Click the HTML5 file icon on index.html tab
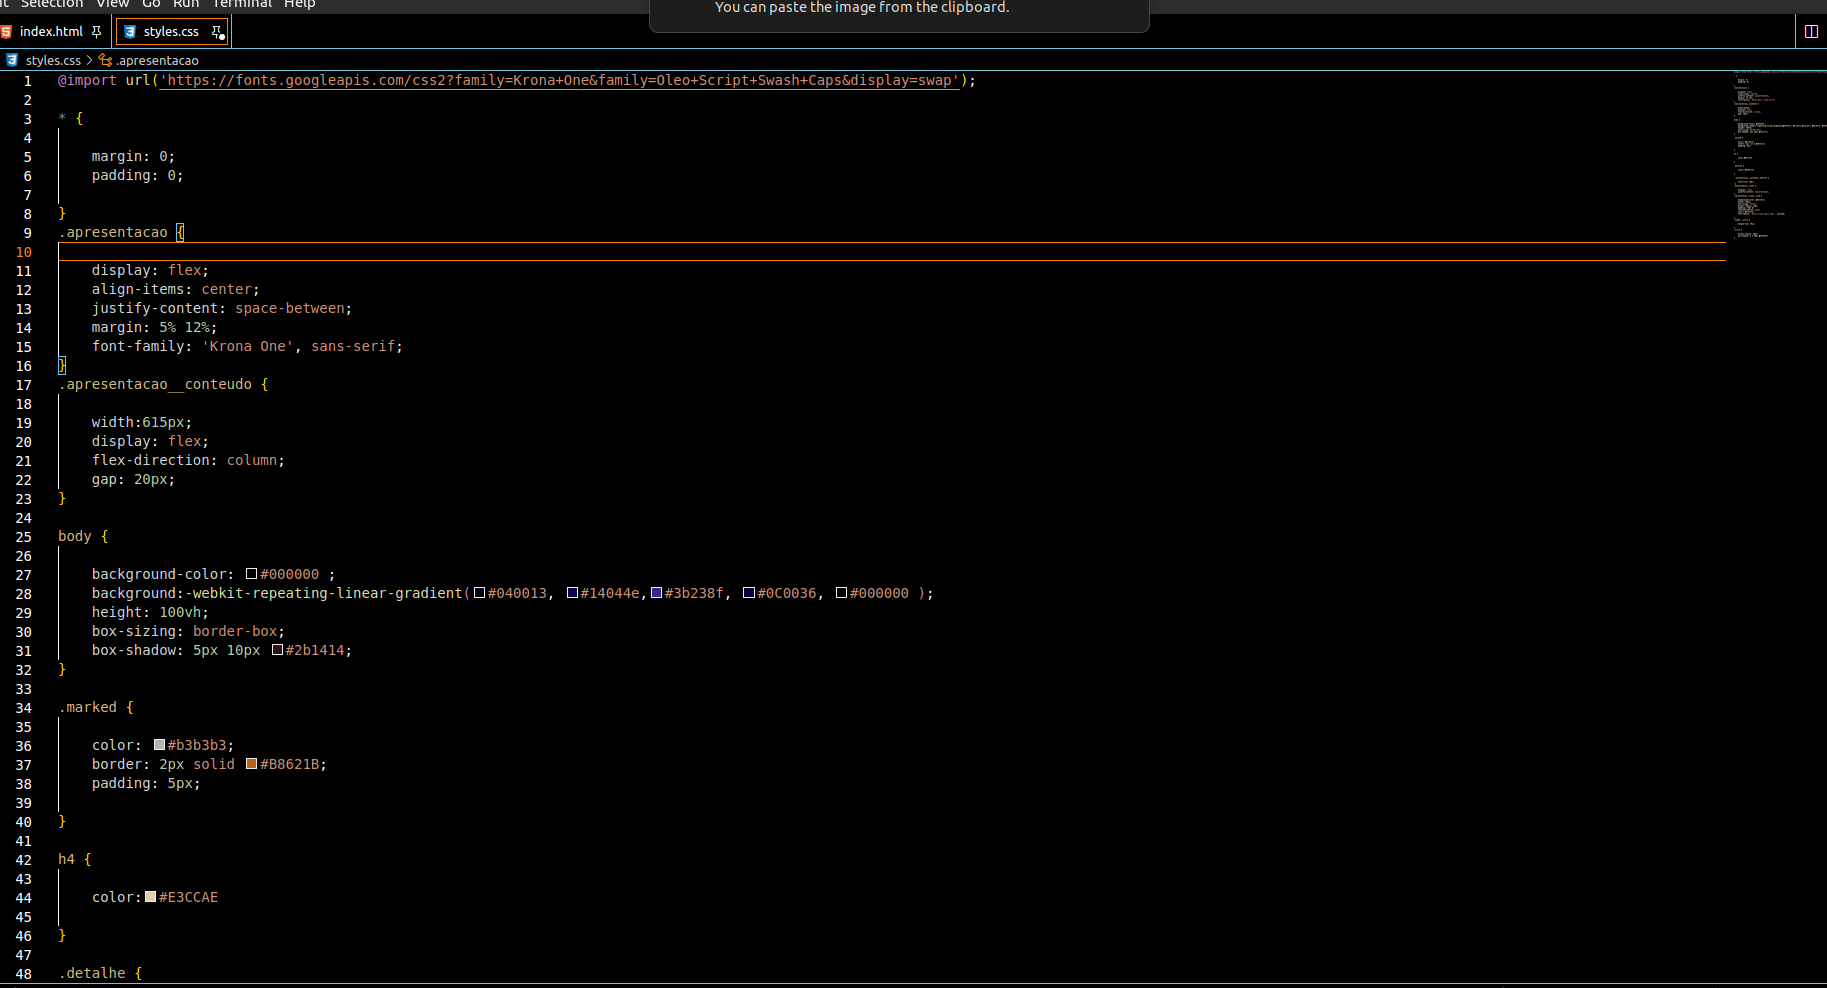Viewport: 1827px width, 988px height. point(6,32)
